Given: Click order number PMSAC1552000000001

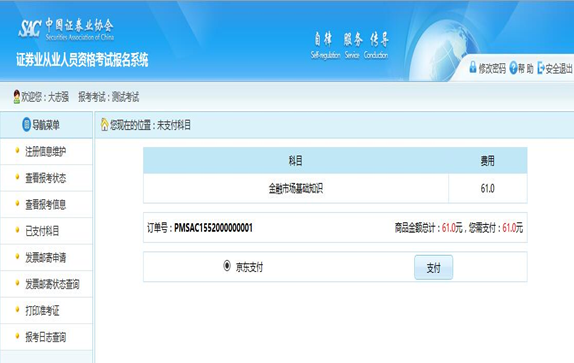Looking at the screenshot, I should (x=213, y=228).
